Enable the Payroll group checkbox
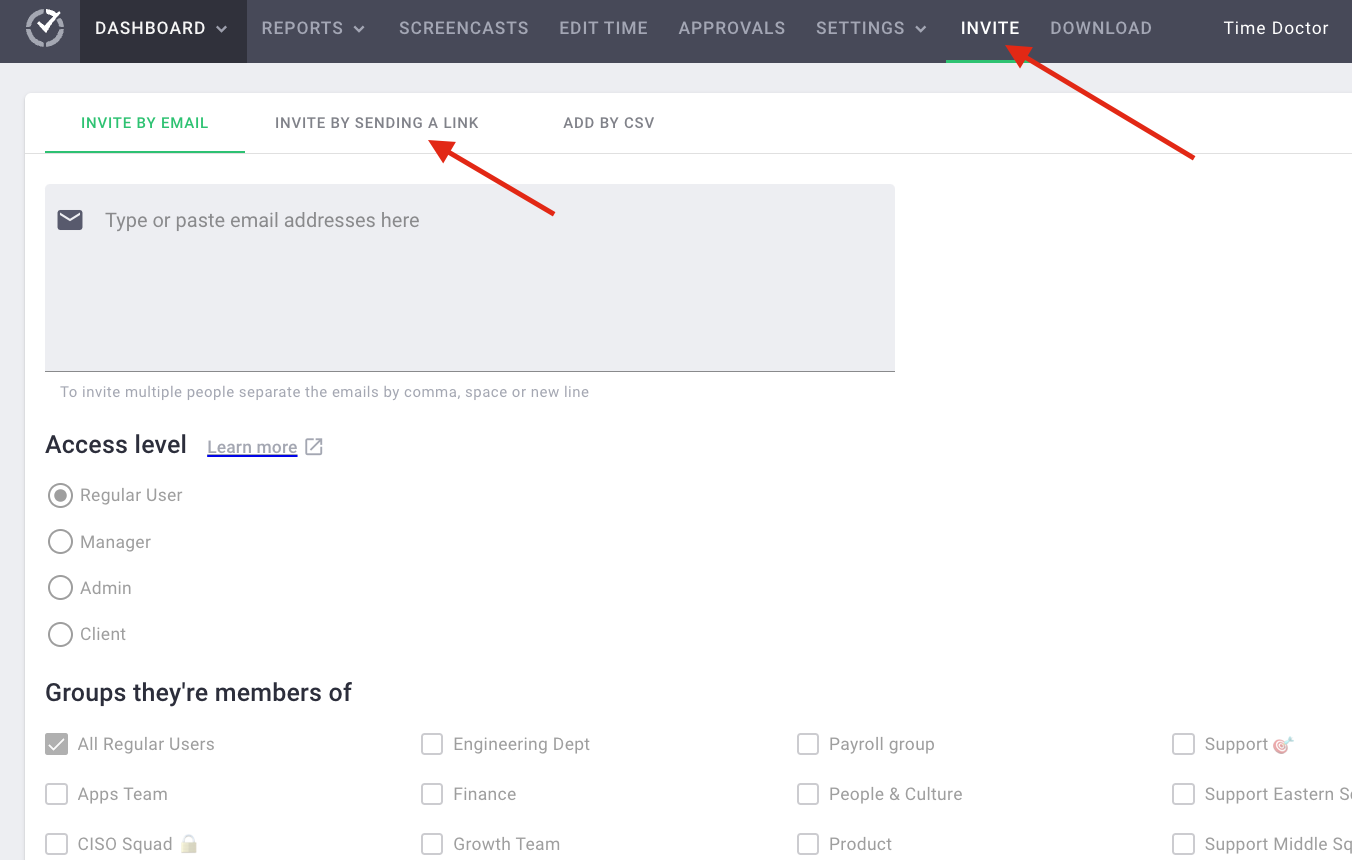This screenshot has height=860, width=1352. coord(808,744)
